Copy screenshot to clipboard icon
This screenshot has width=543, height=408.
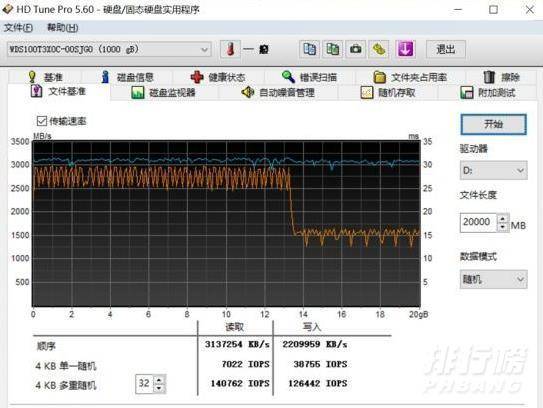point(332,49)
